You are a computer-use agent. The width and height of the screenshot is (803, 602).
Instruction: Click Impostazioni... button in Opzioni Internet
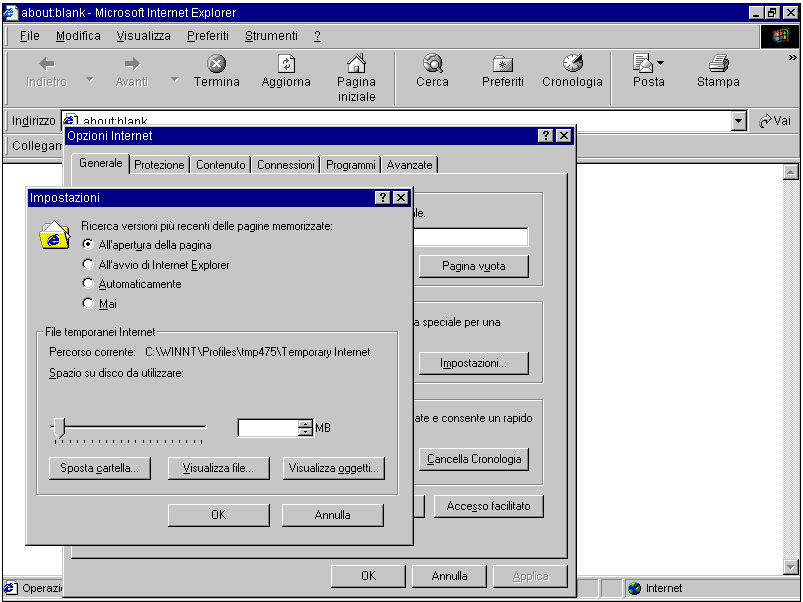474,363
